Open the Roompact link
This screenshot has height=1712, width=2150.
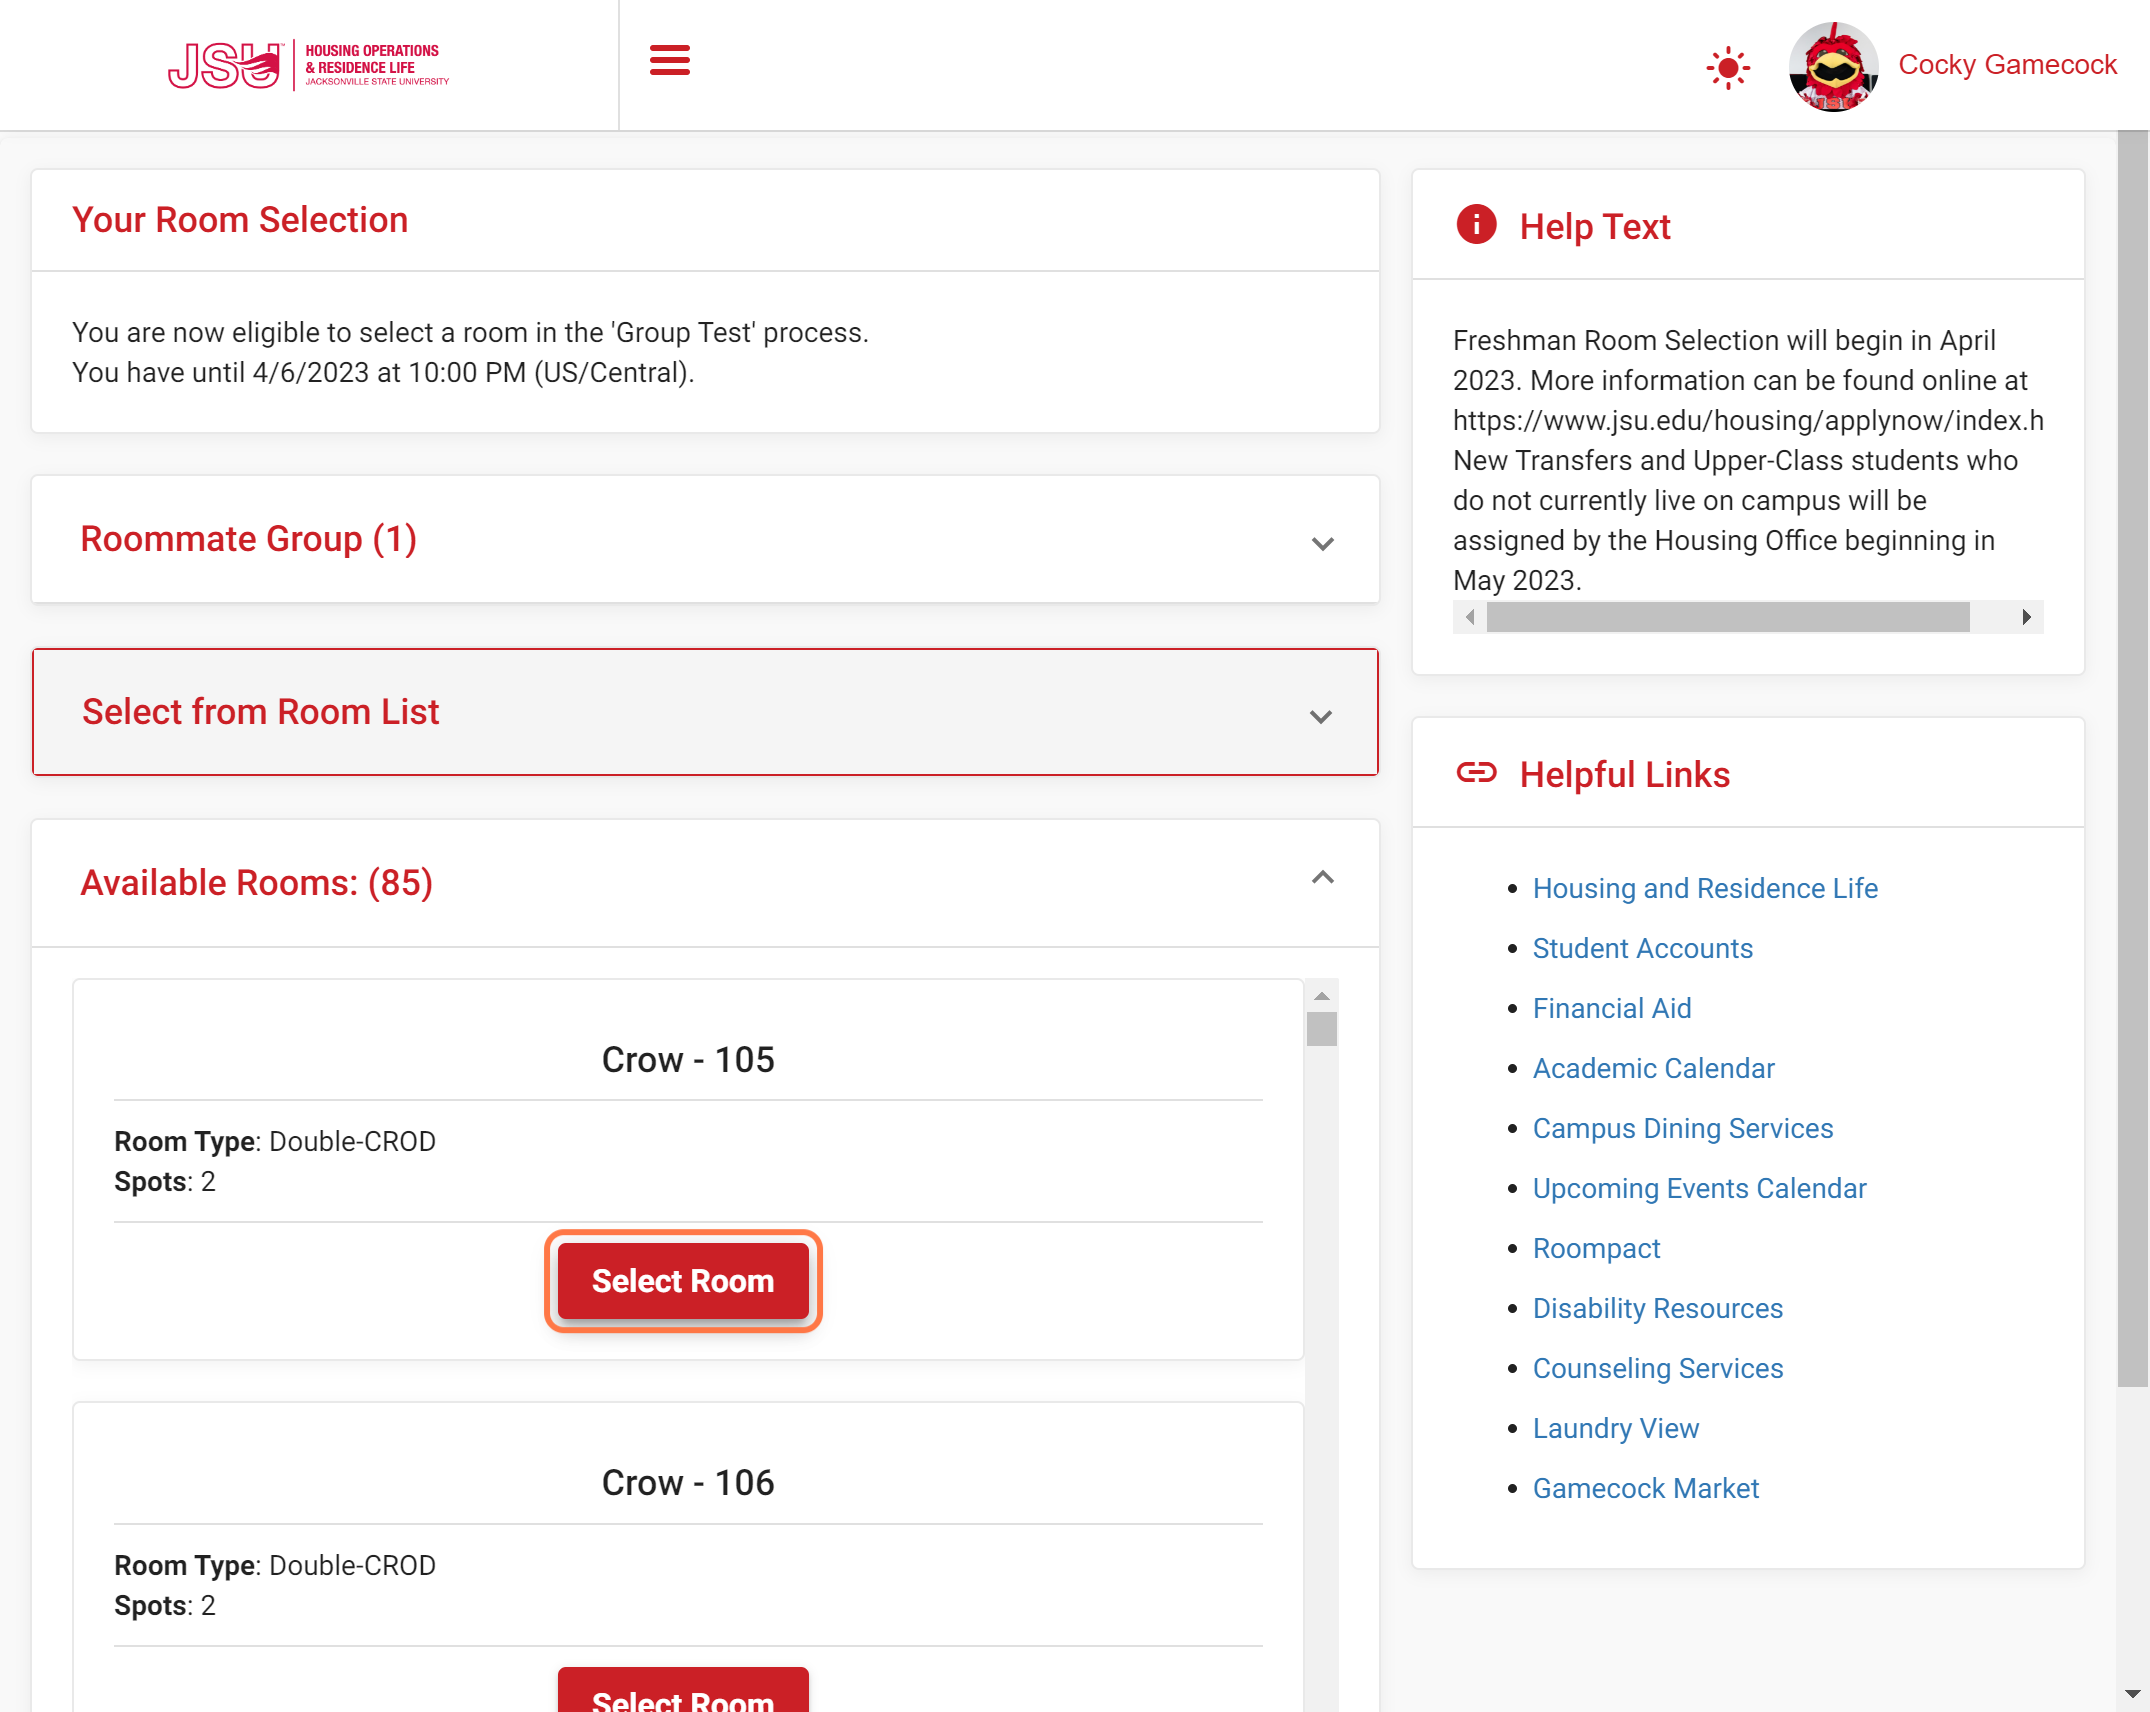tap(1596, 1248)
